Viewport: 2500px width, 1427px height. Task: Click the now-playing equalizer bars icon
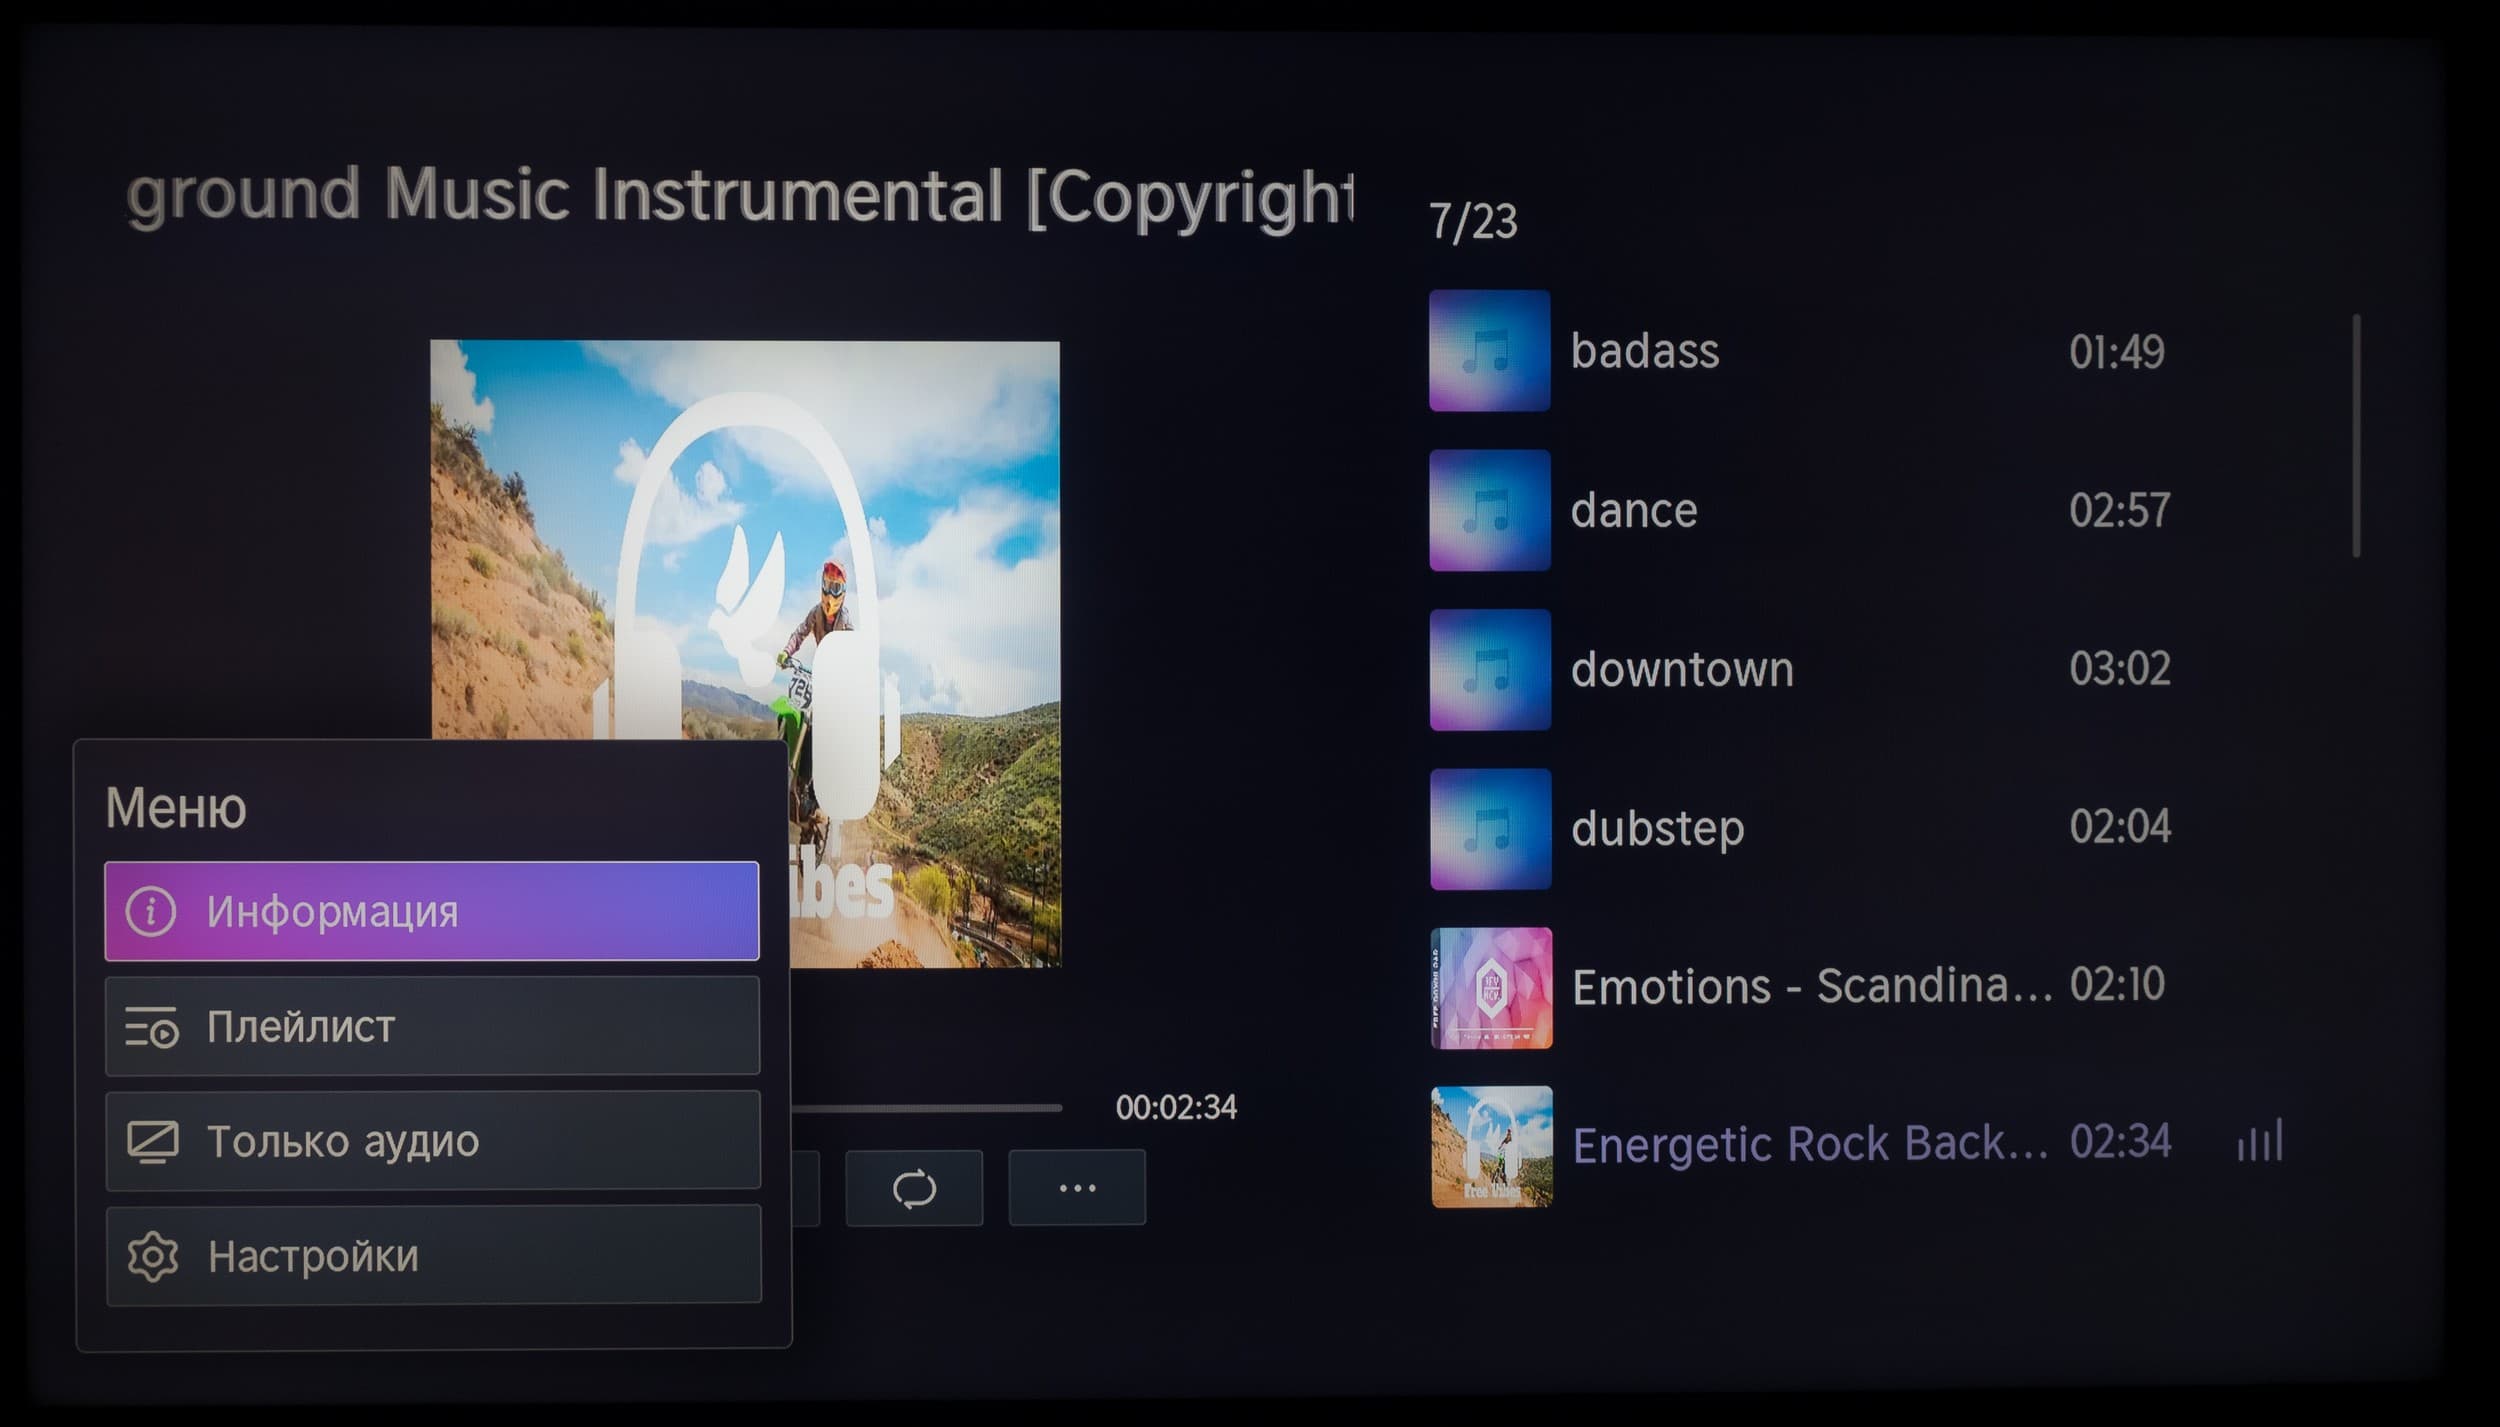[2259, 1141]
